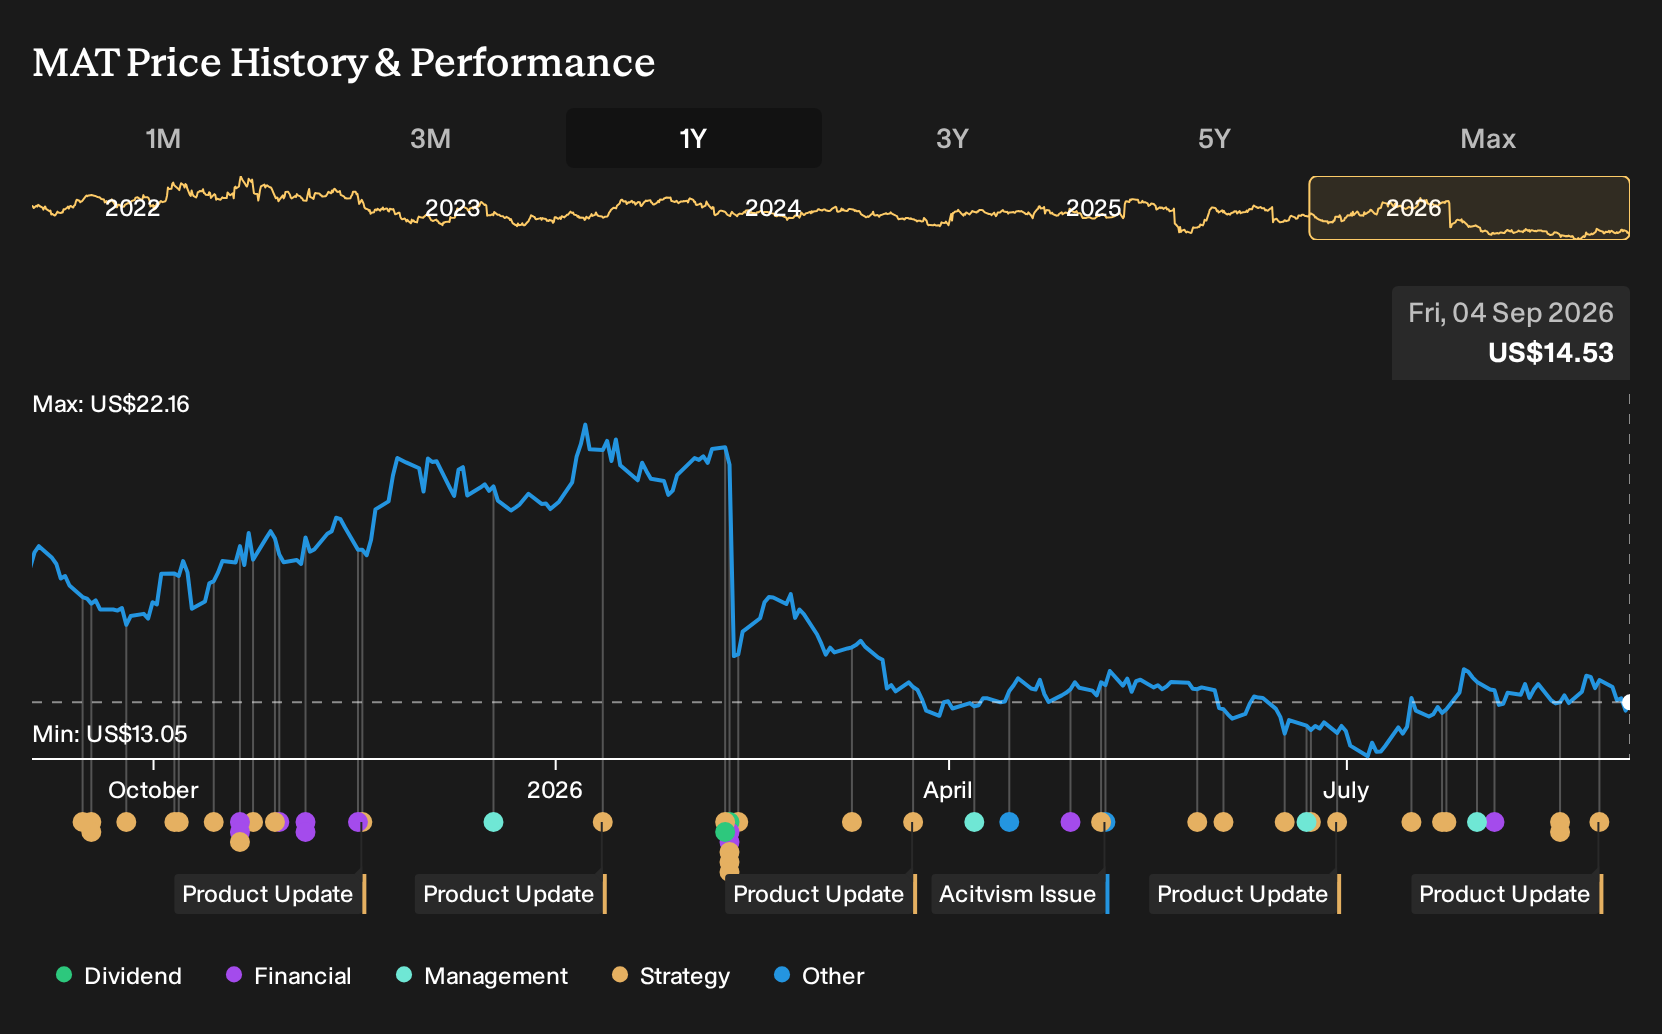This screenshot has height=1034, width=1662.
Task: Click the orange Strategy legend dot
Action: [620, 974]
